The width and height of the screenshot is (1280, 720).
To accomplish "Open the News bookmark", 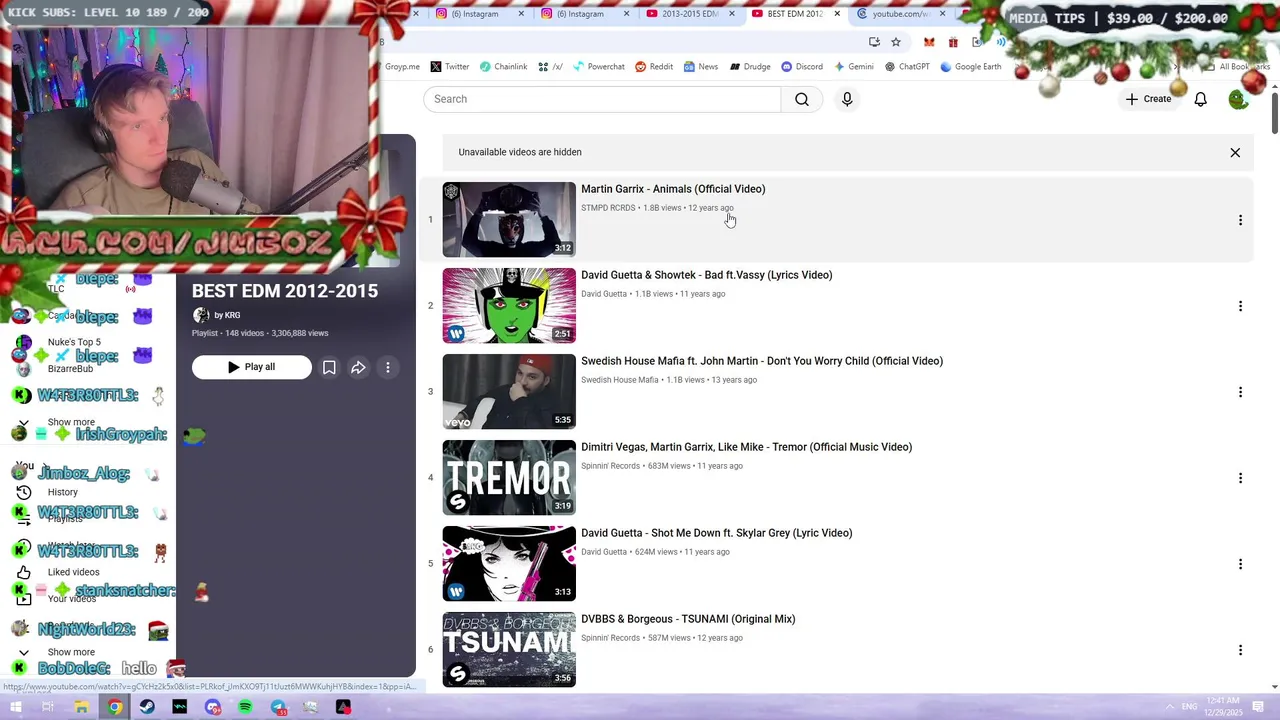I will [701, 67].
